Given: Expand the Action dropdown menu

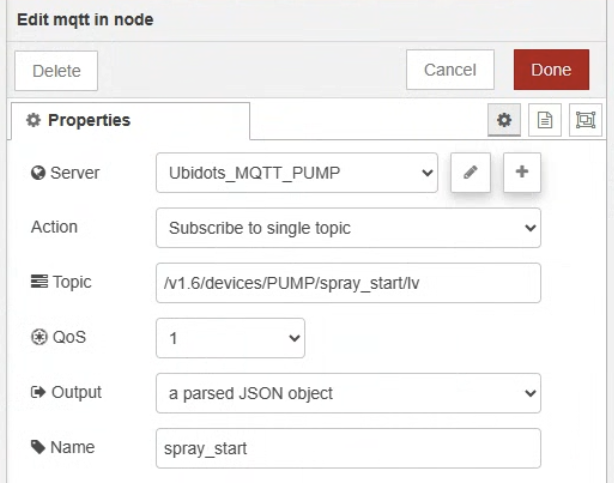Looking at the screenshot, I should pyautogui.click(x=348, y=228).
